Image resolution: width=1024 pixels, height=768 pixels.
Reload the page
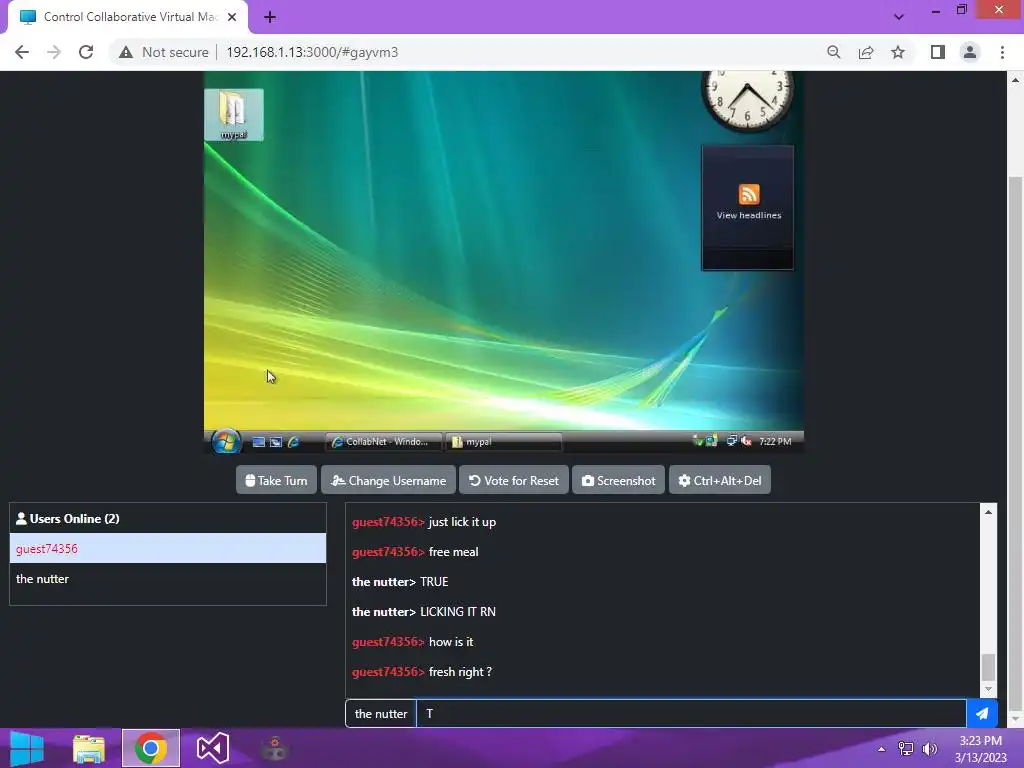tap(86, 52)
